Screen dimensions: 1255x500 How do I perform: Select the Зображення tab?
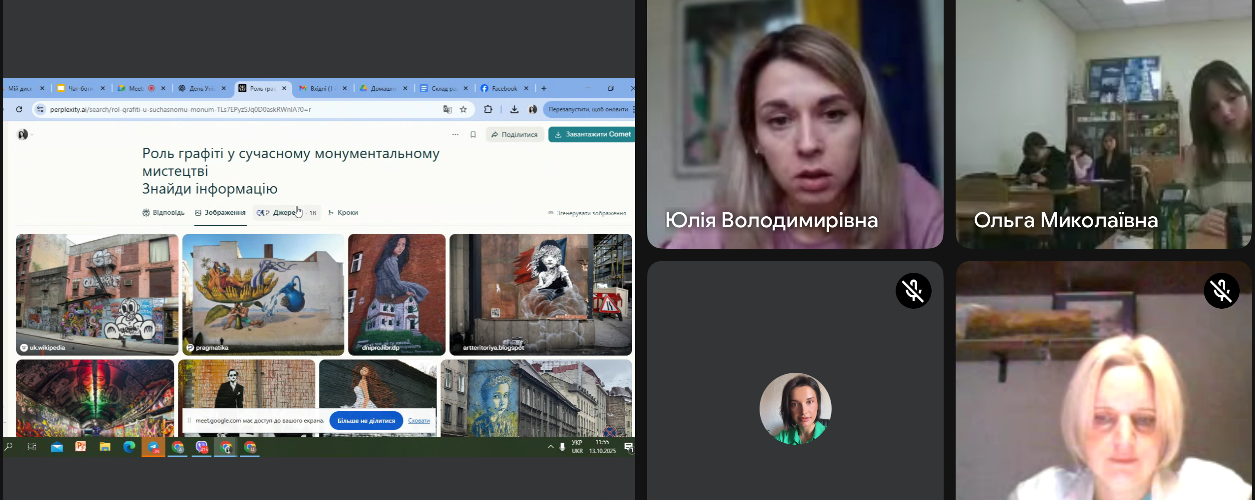click(220, 212)
